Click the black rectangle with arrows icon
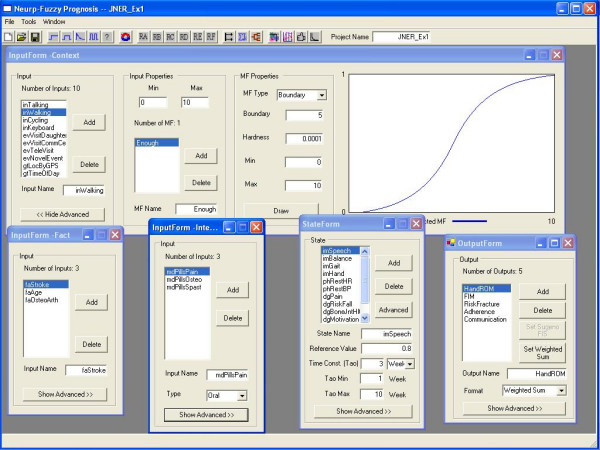600x450 pixels. (229, 37)
